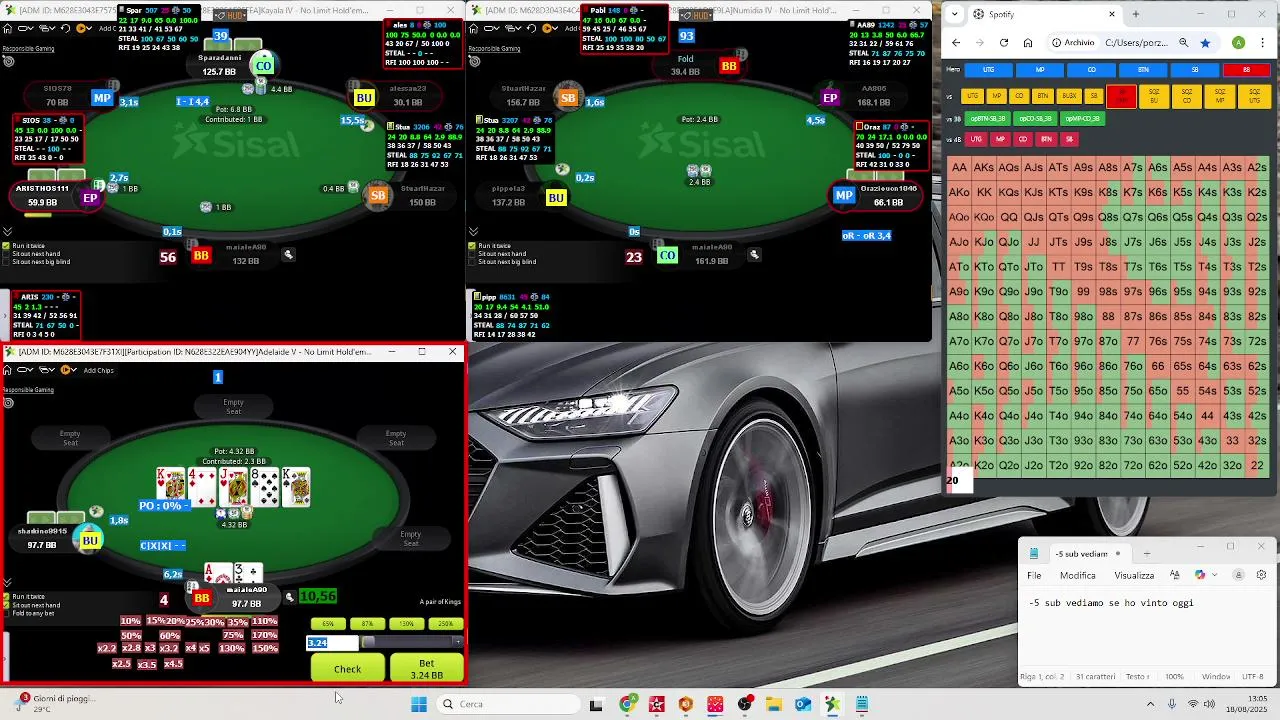Open the Chrome zoom magnifier icon
Image resolution: width=1280 pixels, height=720 pixels.
1184,43
